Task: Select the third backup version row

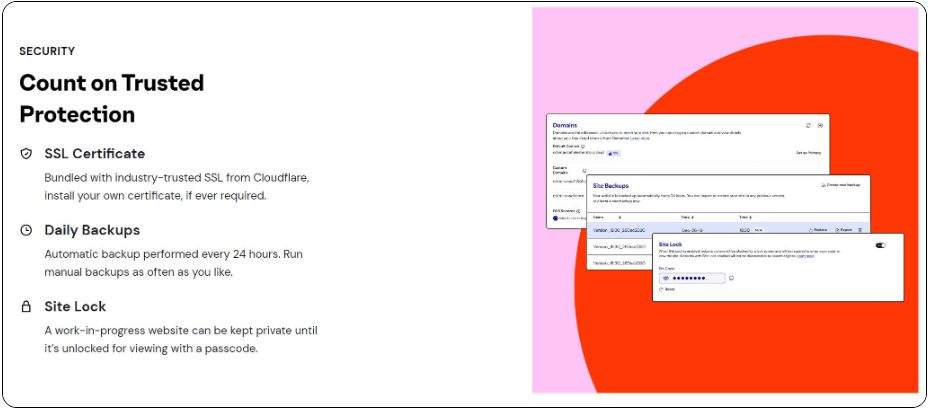Action: [620, 262]
